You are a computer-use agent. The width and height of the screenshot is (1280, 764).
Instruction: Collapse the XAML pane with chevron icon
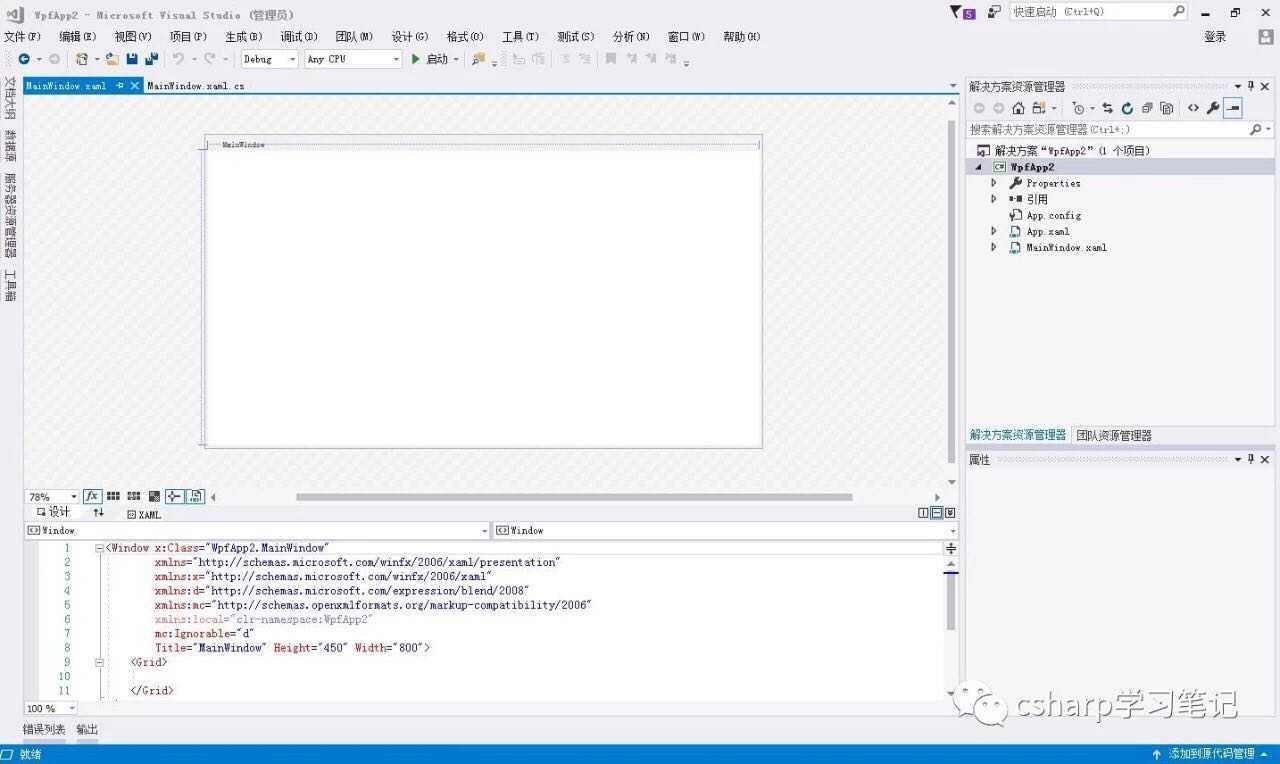950,513
